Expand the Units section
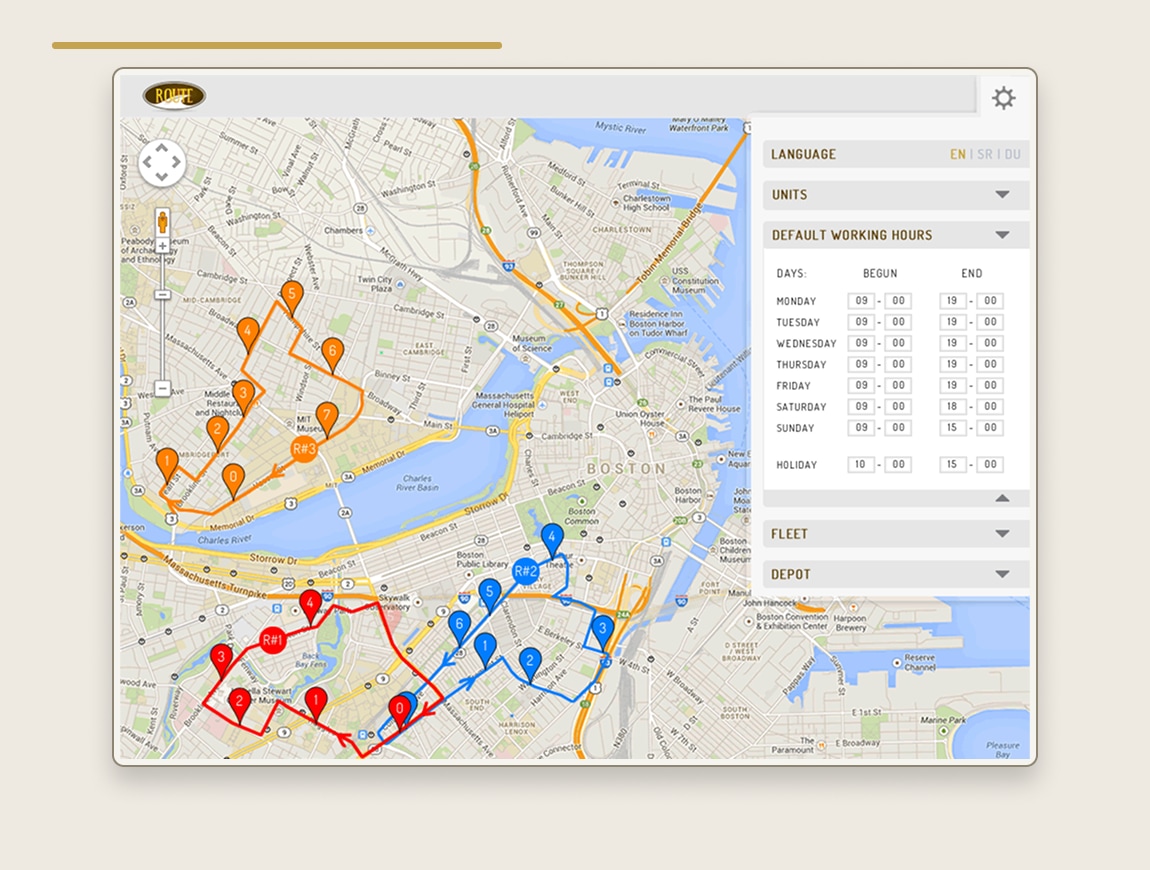Screen dimensions: 1150x870 (x=896, y=195)
